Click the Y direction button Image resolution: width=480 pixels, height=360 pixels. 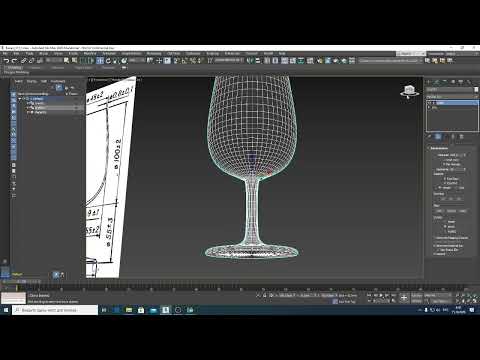pyautogui.click(x=451, y=199)
